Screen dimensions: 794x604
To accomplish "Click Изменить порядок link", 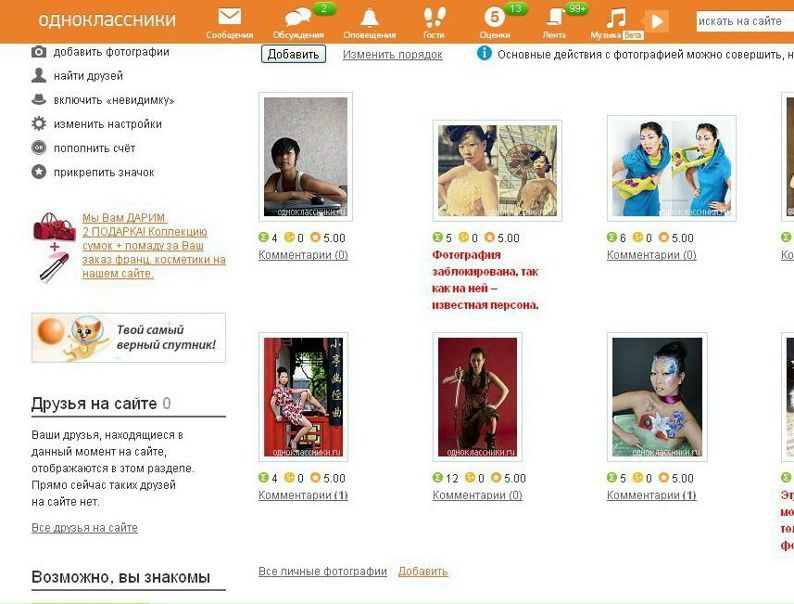I will point(392,55).
